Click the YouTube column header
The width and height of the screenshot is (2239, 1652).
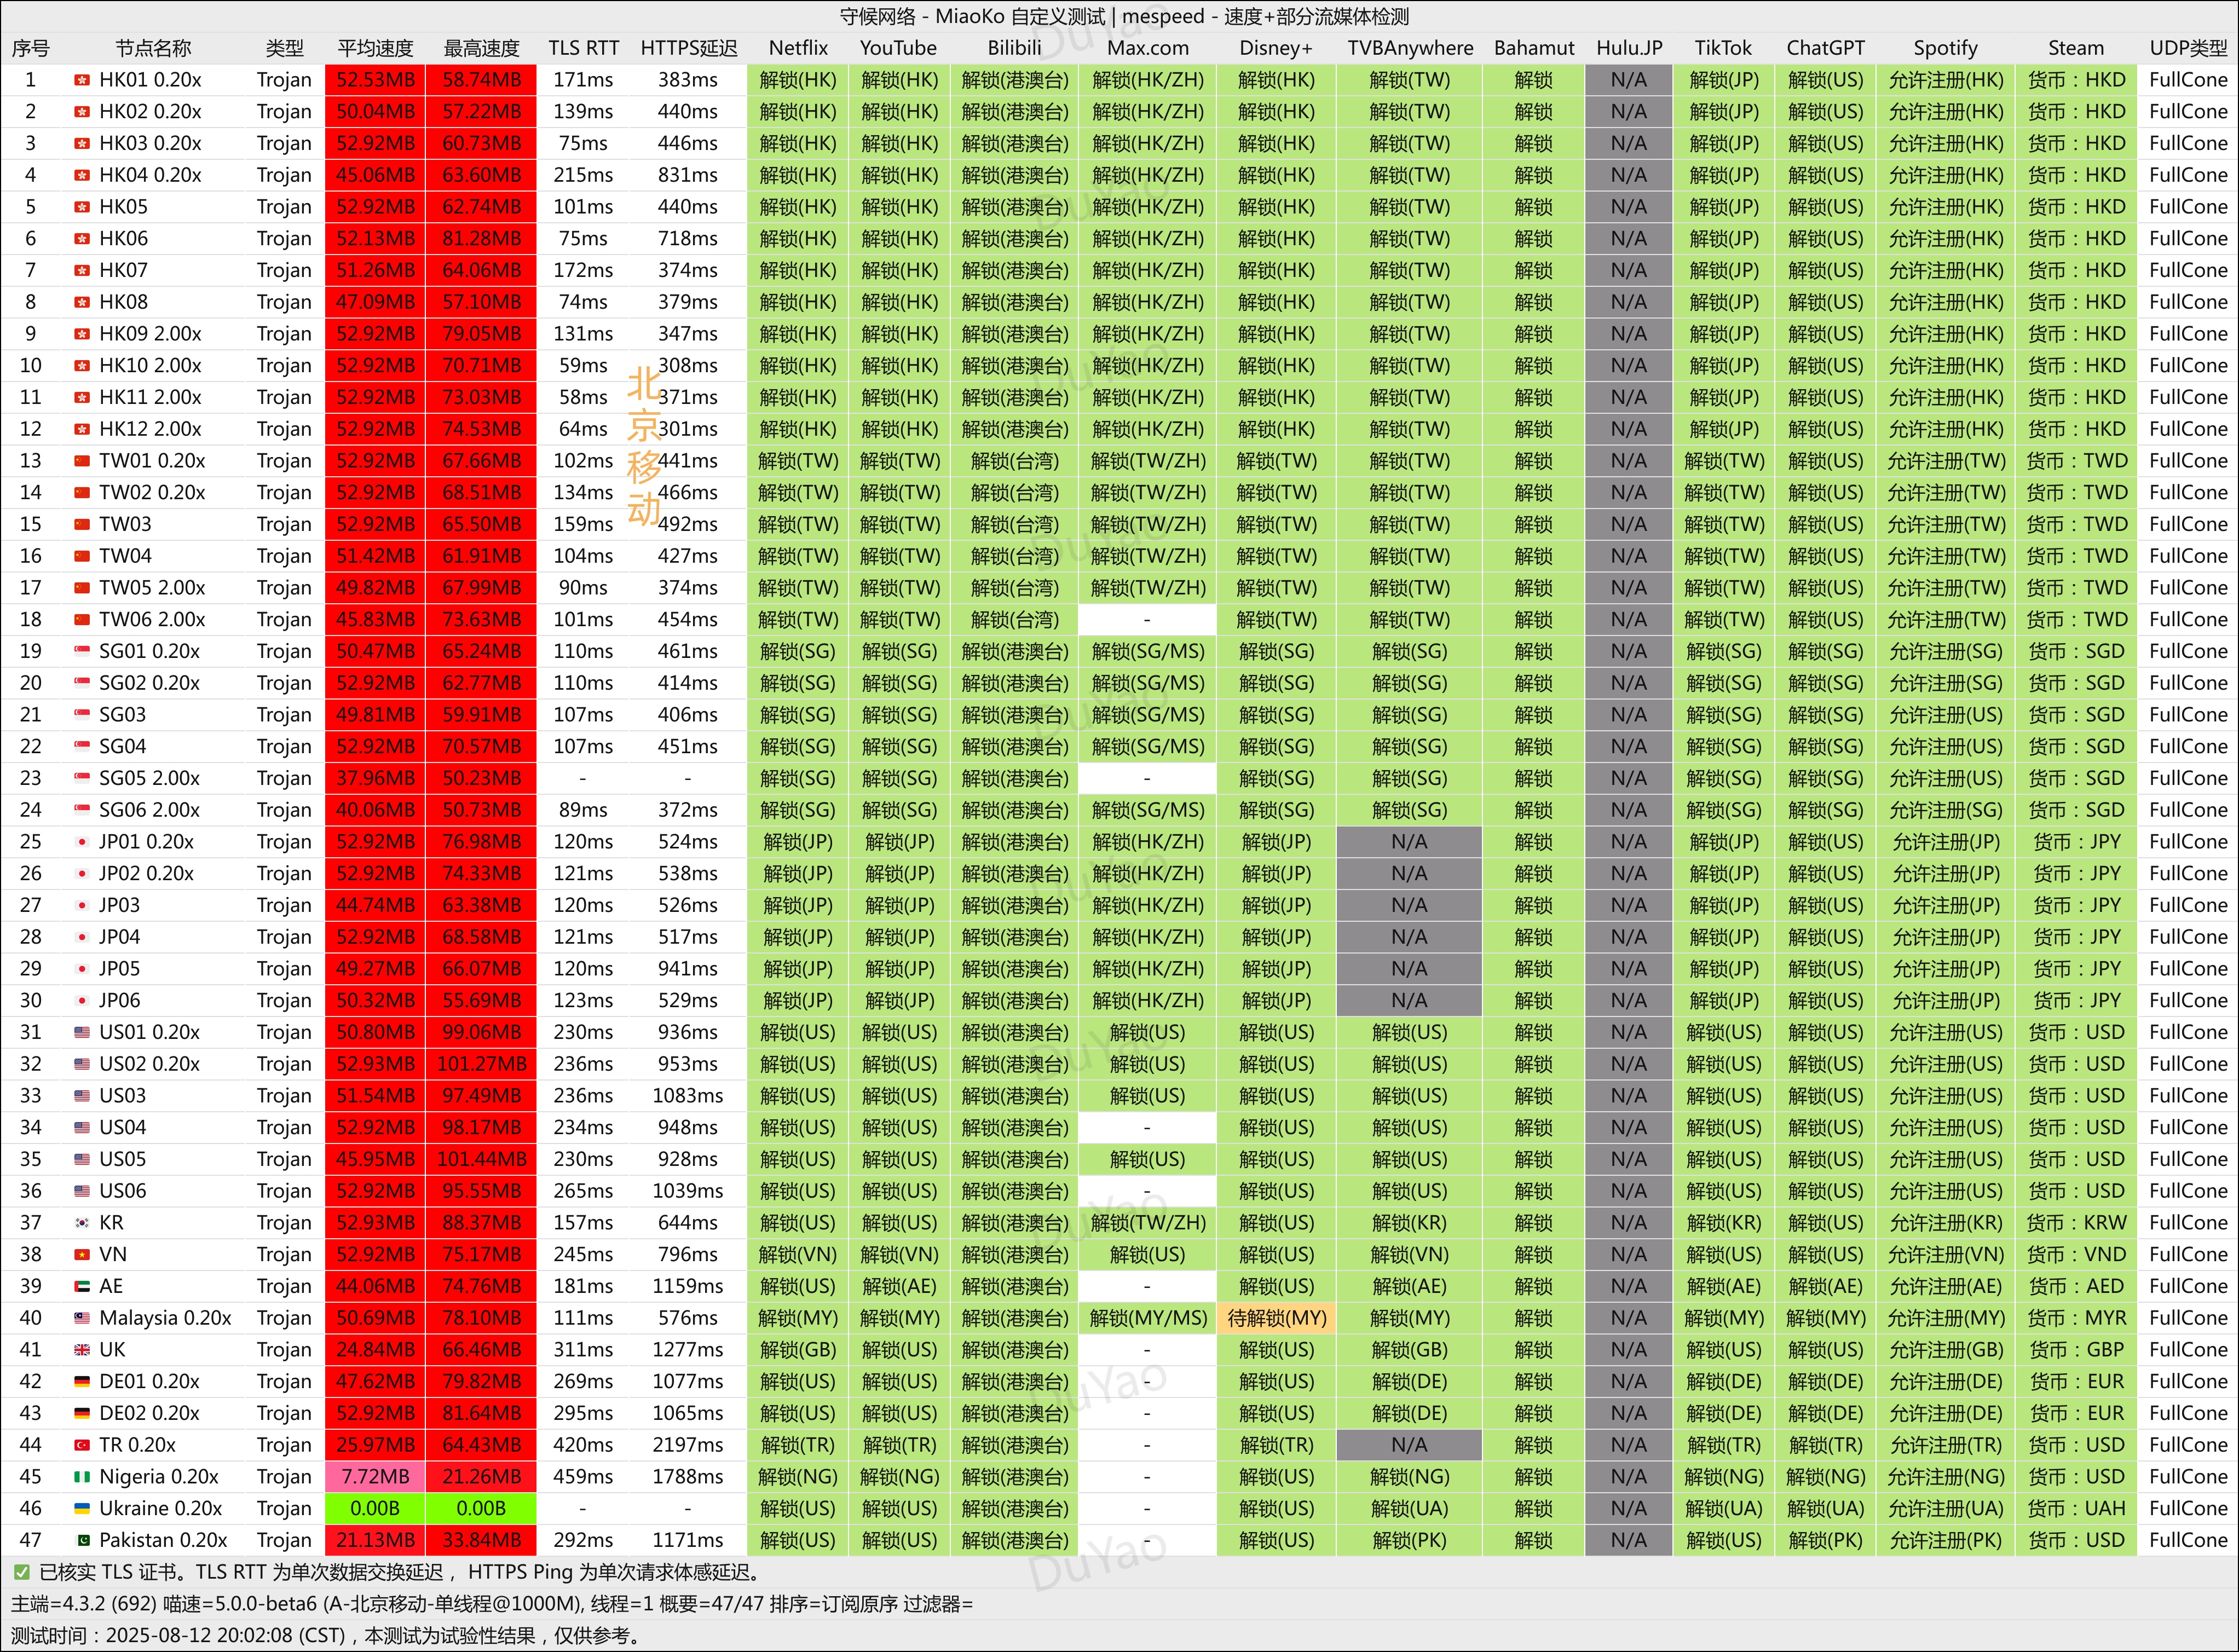coord(899,48)
